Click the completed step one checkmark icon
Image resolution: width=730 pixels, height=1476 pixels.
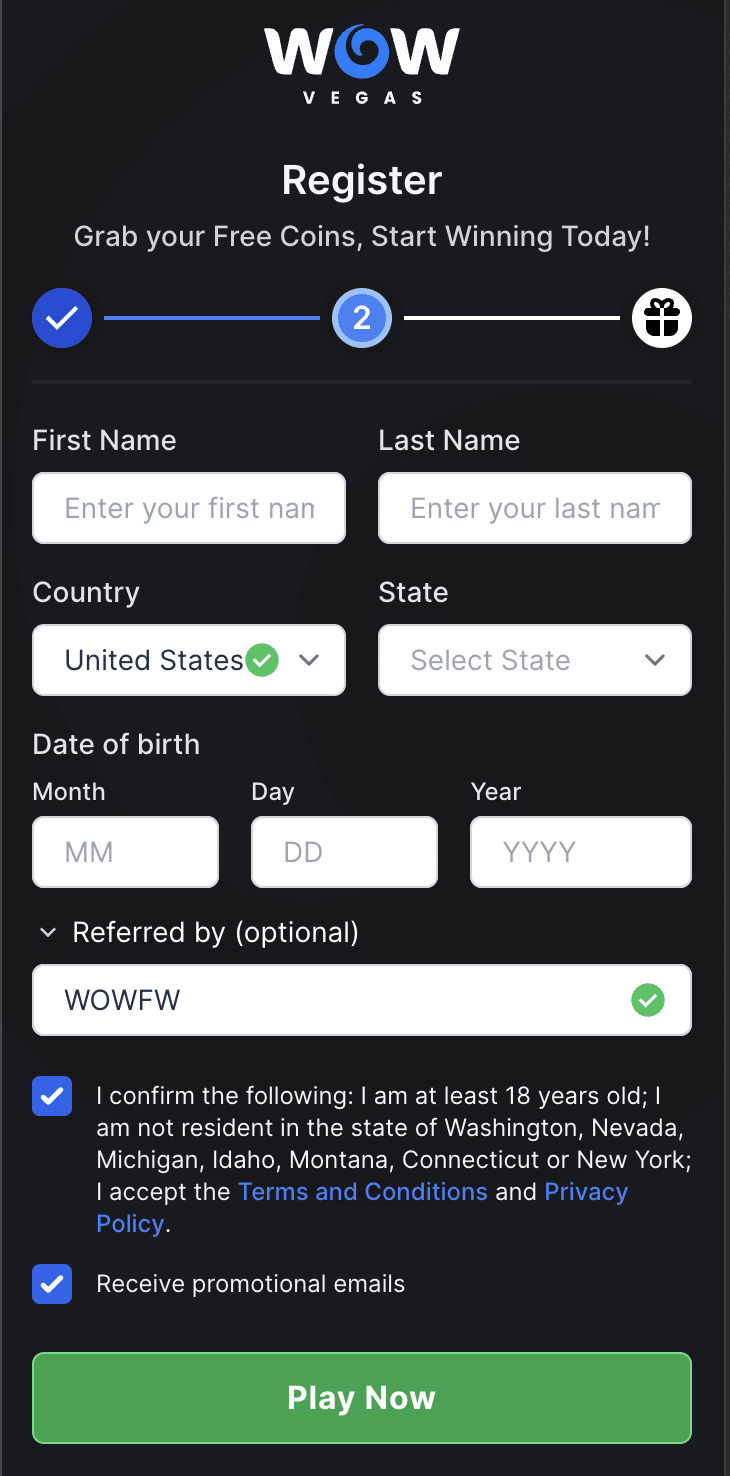click(x=62, y=318)
